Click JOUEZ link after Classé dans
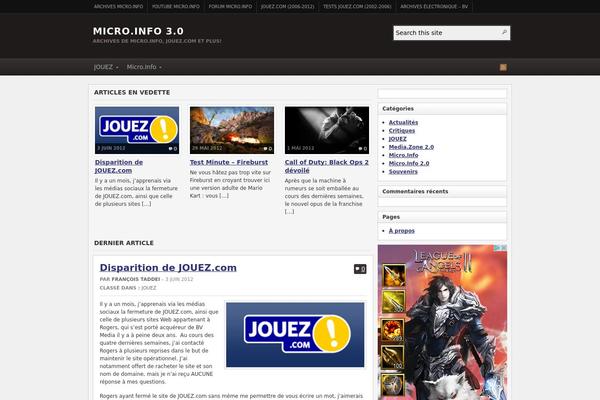This screenshot has height=400, width=600. click(149, 288)
